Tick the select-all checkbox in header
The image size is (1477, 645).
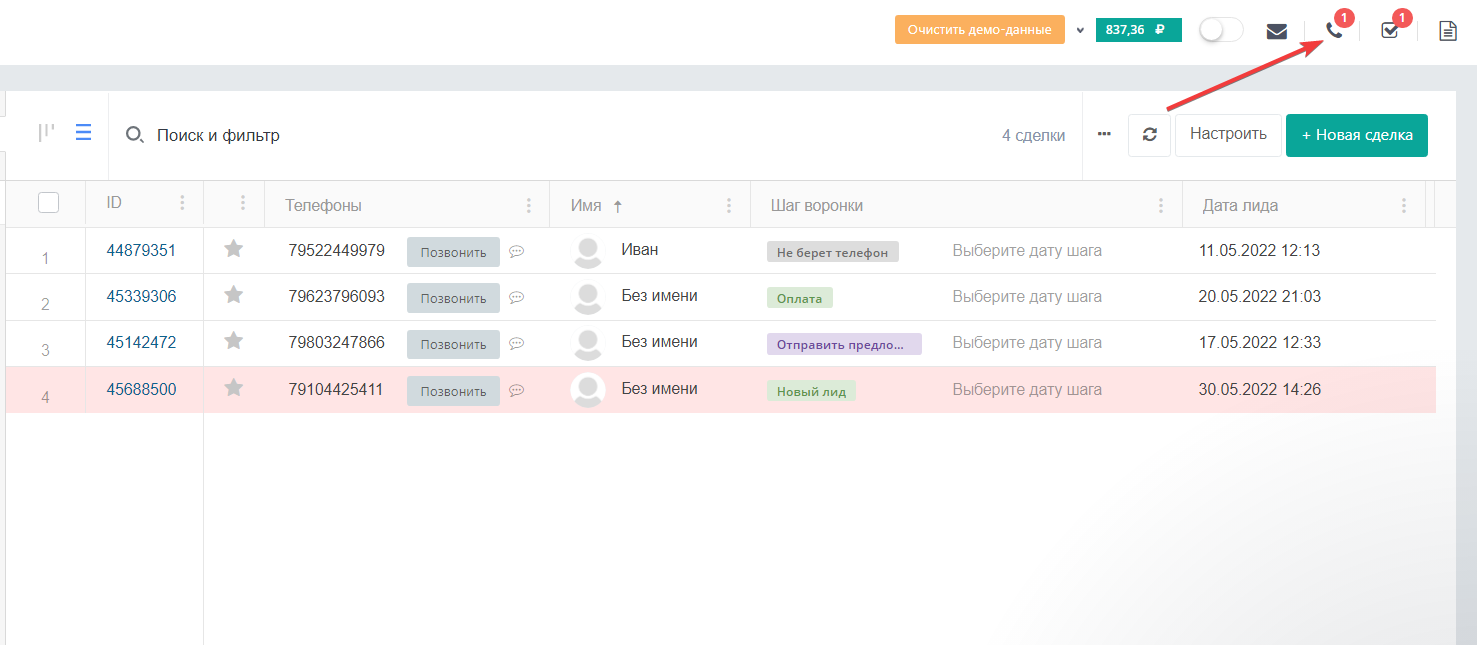(x=48, y=203)
